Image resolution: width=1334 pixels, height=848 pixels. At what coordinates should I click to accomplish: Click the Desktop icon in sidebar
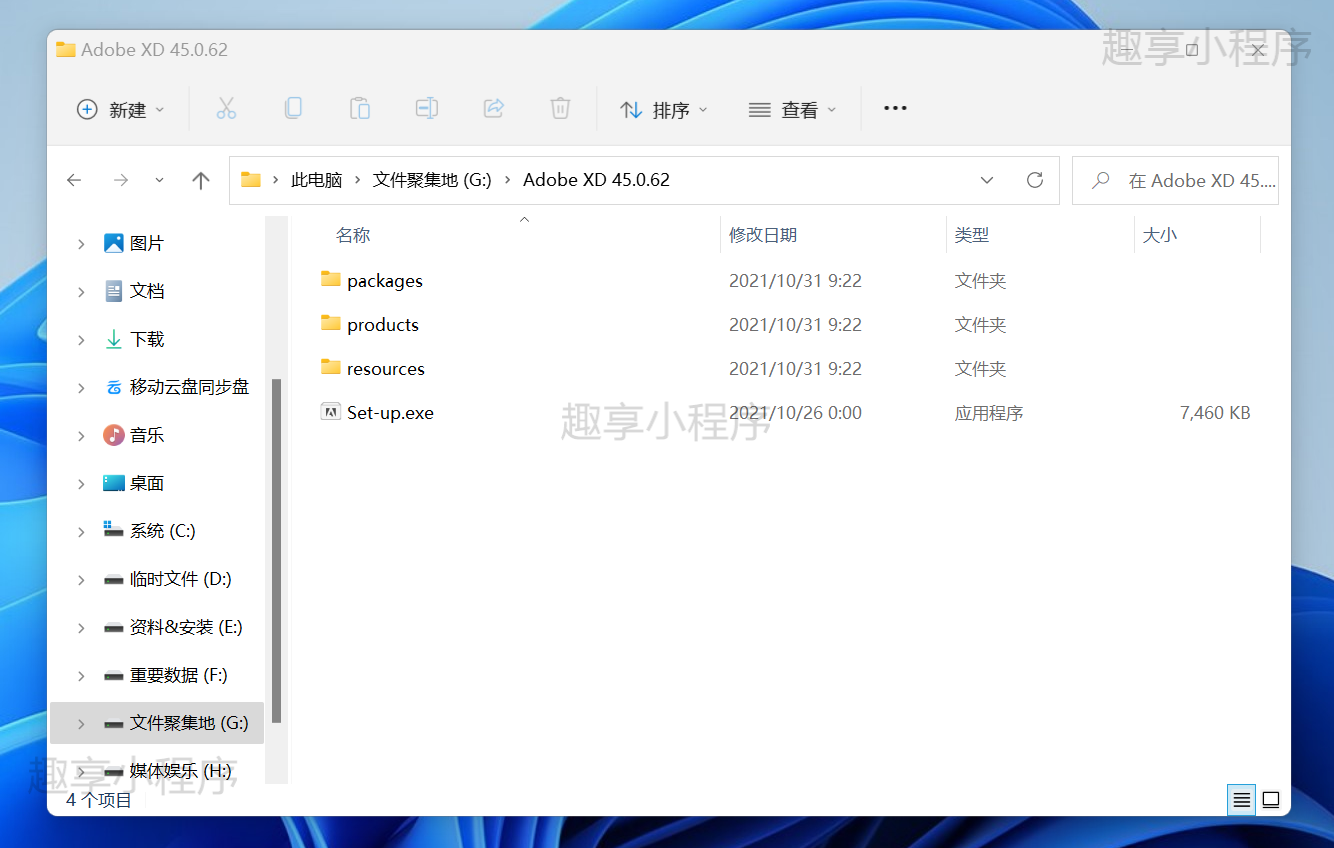pyautogui.click(x=114, y=483)
